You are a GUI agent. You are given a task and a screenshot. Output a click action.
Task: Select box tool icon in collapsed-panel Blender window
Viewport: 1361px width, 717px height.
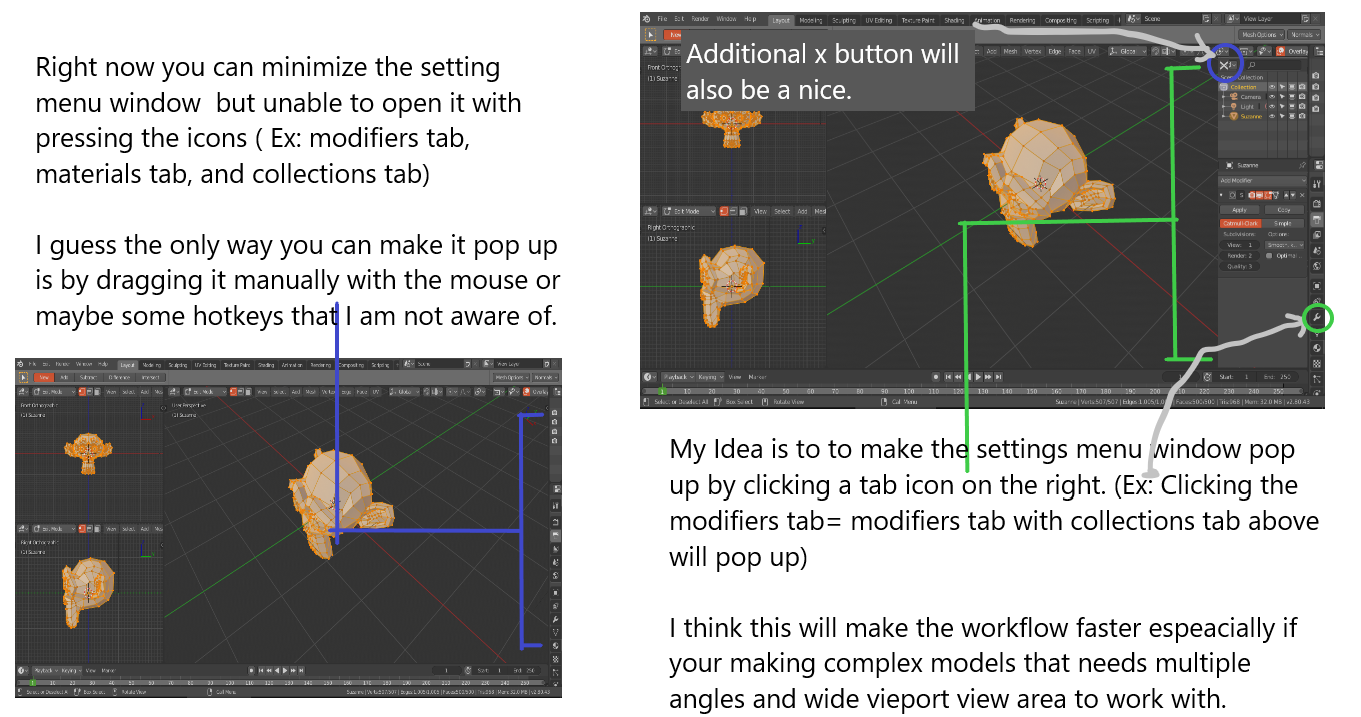24,377
